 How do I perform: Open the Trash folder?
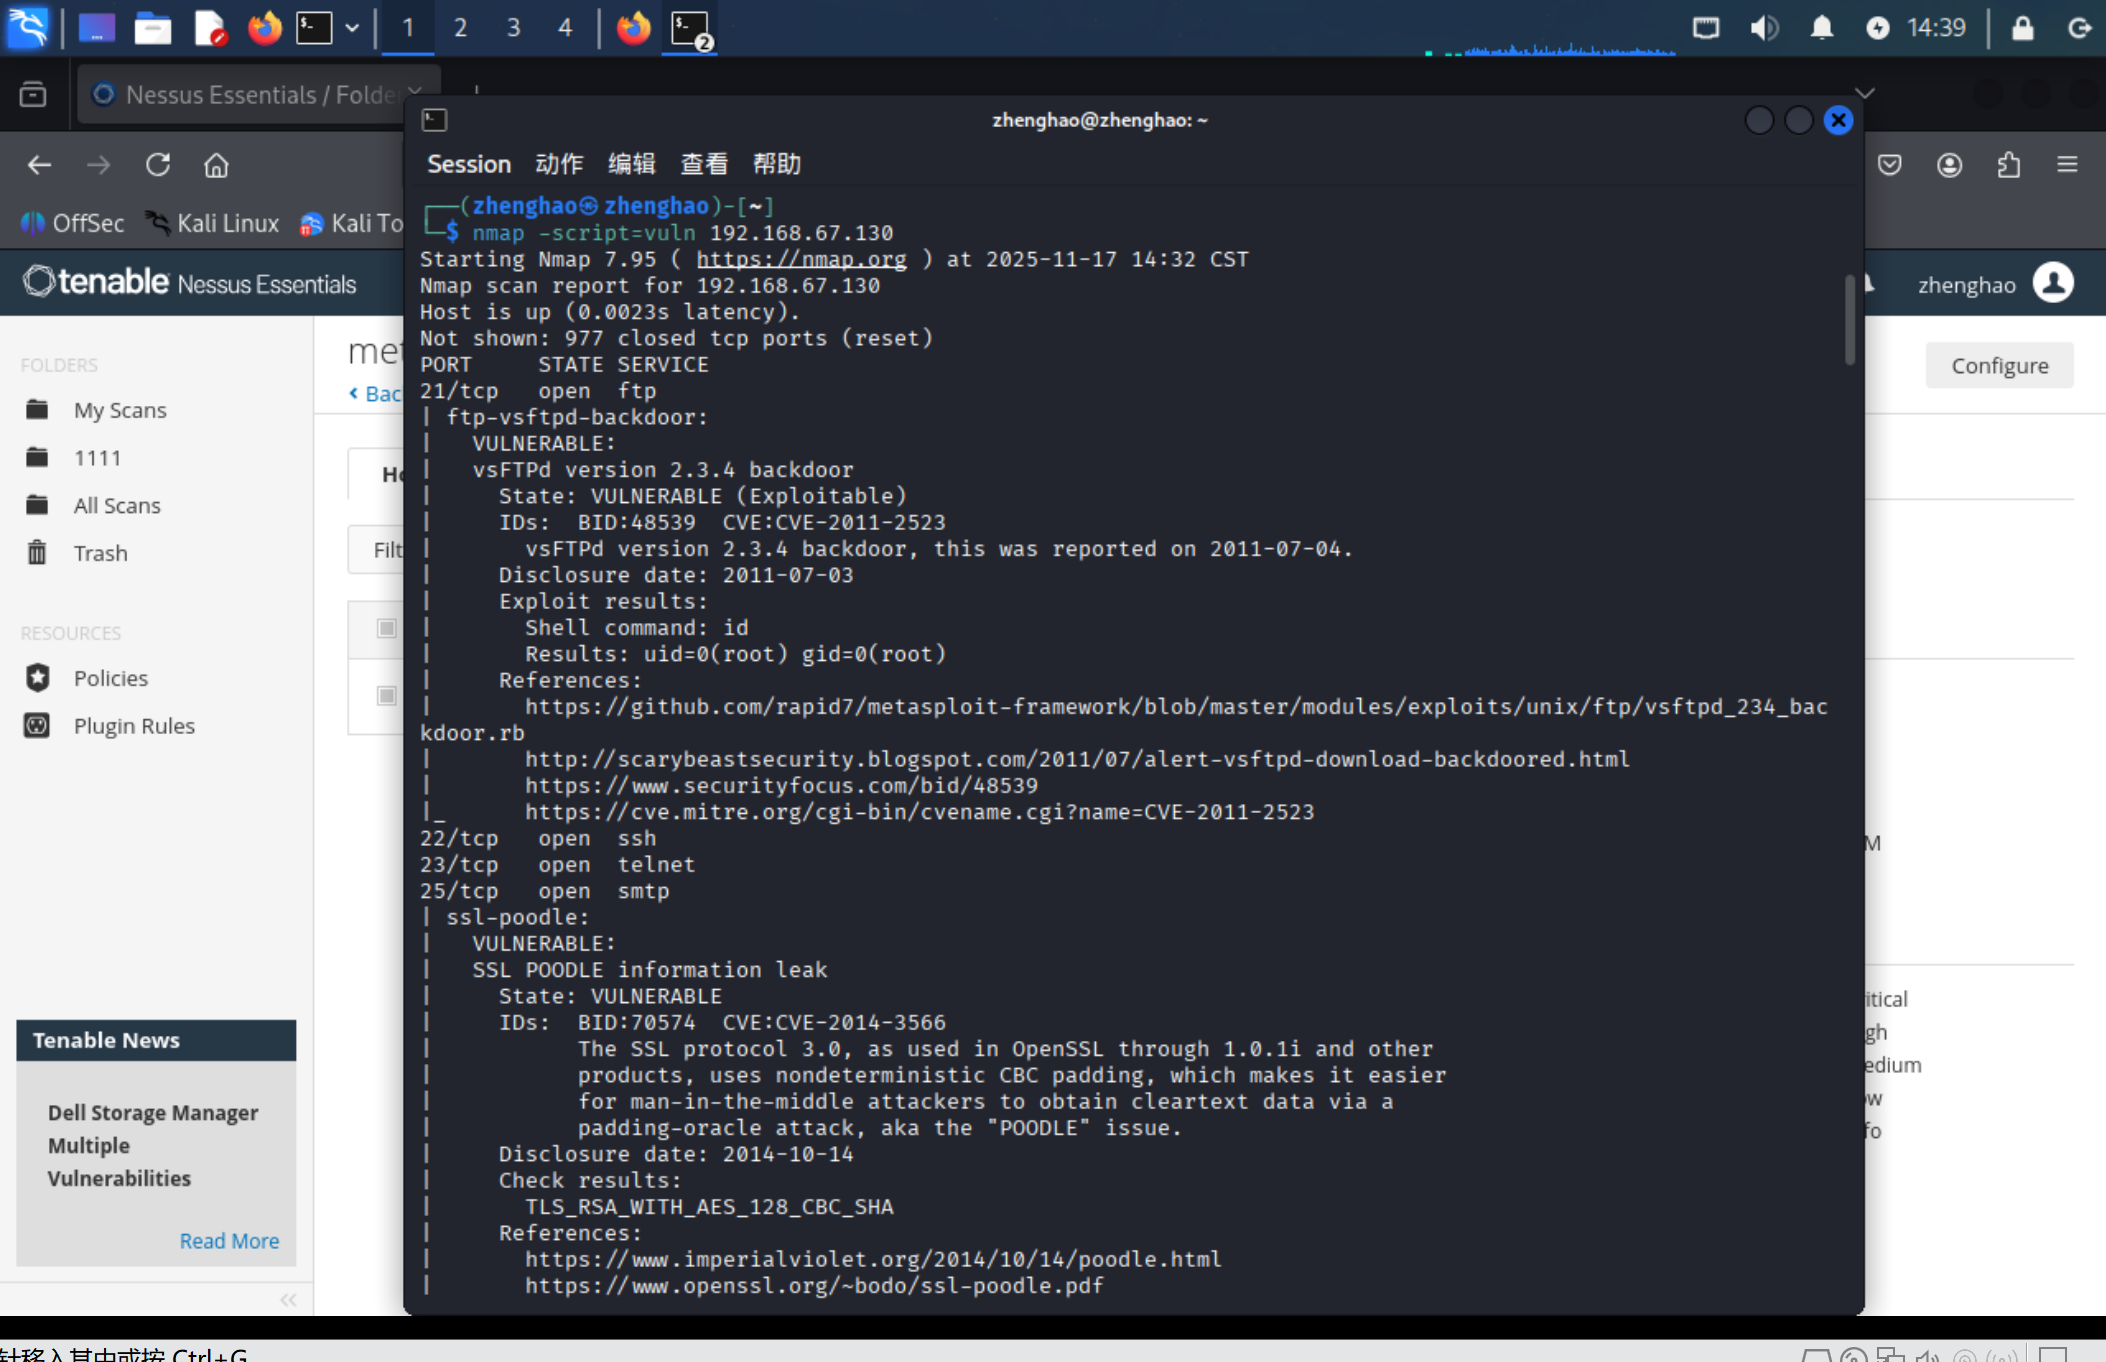click(x=100, y=553)
